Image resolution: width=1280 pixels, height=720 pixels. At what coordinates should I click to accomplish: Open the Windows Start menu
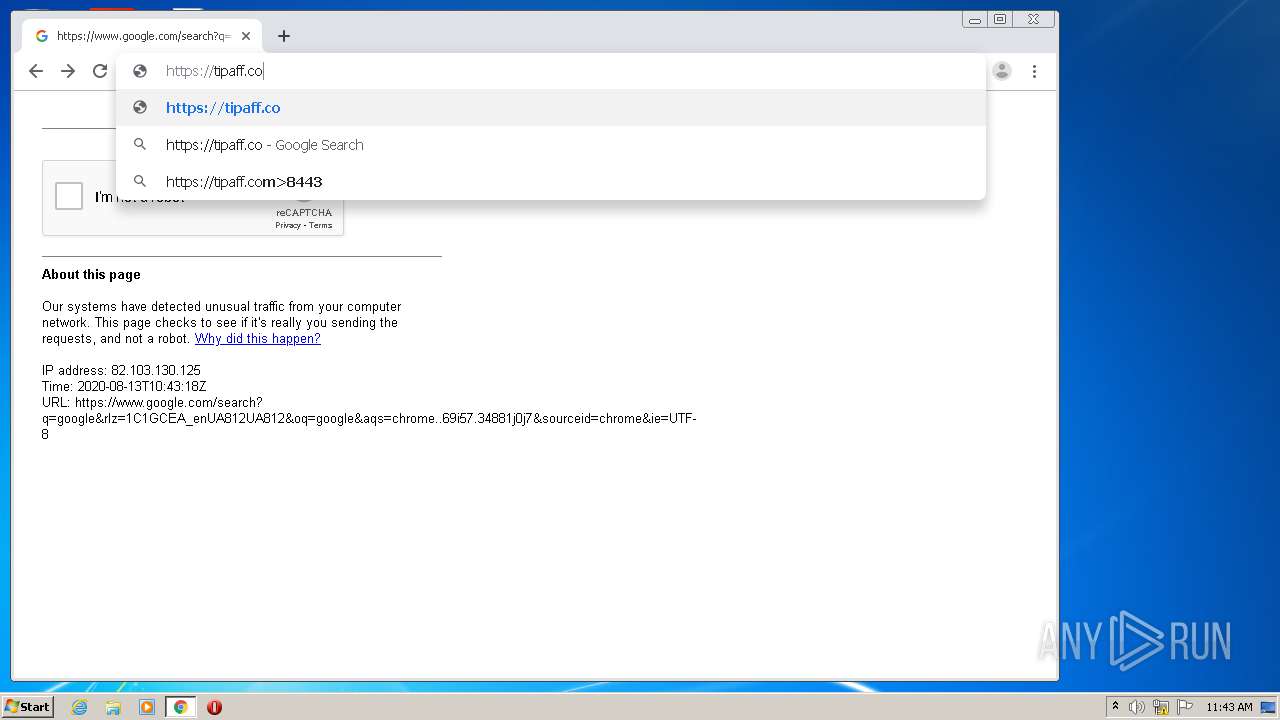(27, 707)
